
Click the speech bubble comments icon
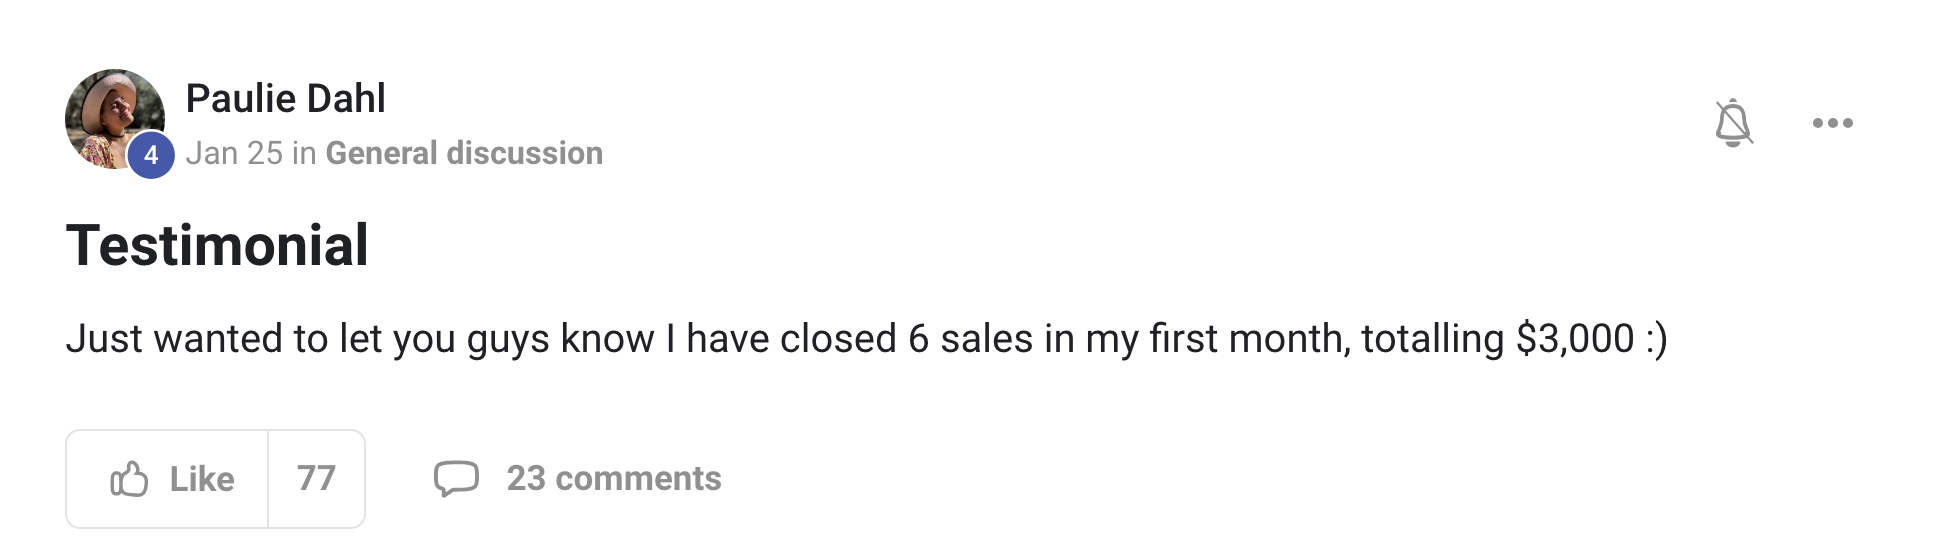(456, 478)
